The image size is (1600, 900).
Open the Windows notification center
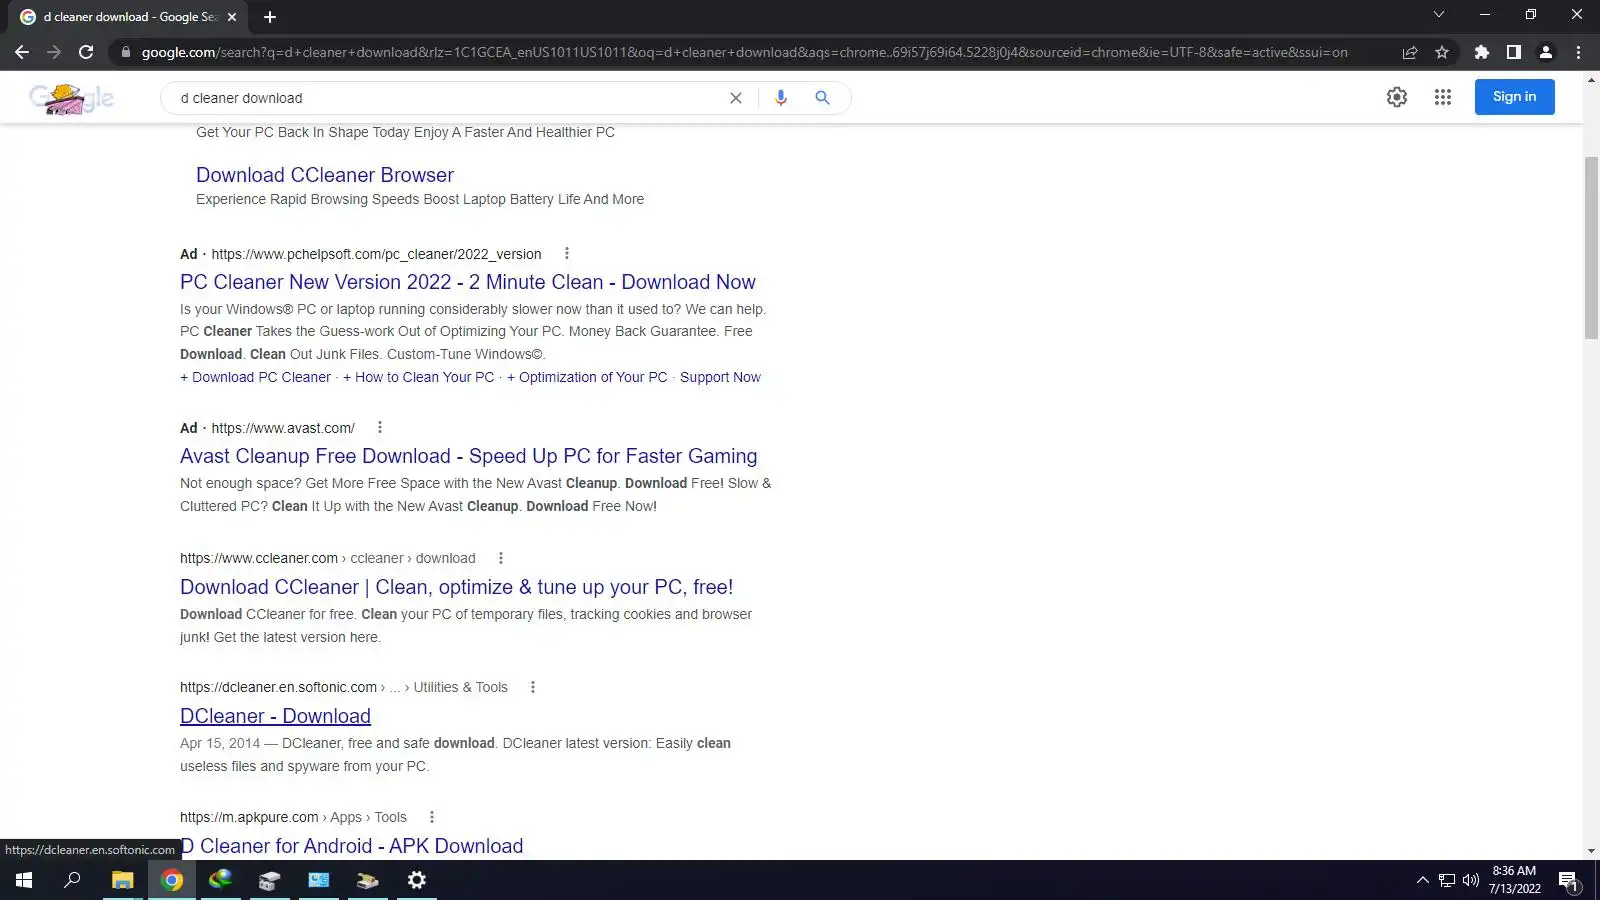[x=1569, y=880]
